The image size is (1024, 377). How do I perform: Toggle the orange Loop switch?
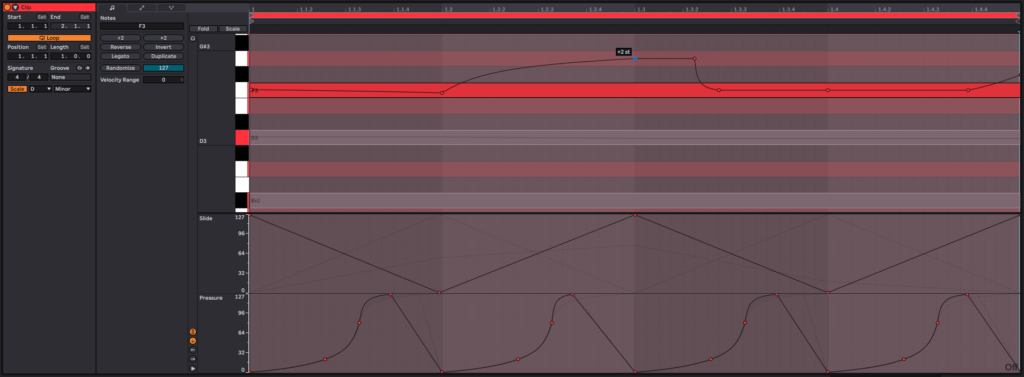click(x=49, y=38)
